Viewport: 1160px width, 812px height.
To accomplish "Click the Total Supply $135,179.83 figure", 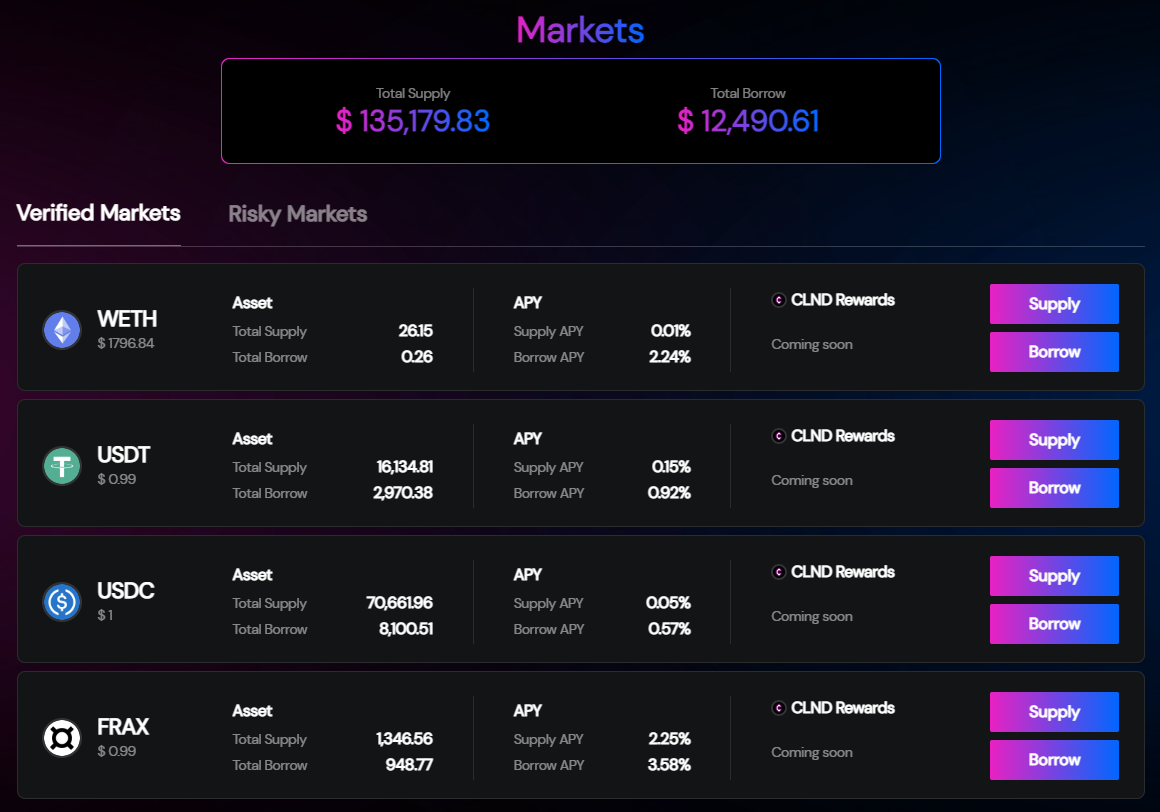I will click(x=413, y=121).
